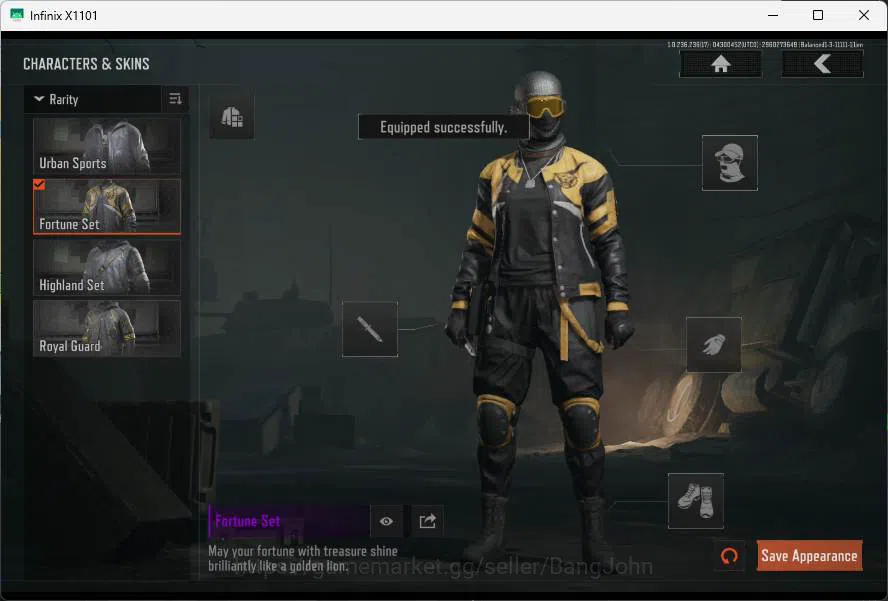Select the gloves equipment slot

tap(714, 344)
